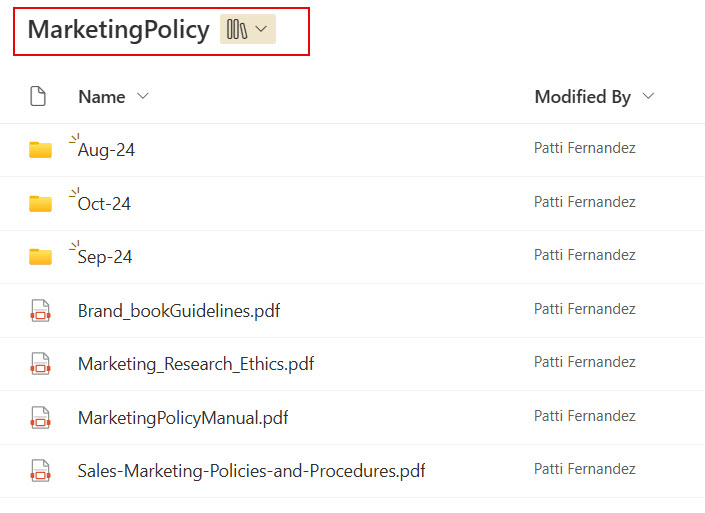
Task: Click the Sep-24 folder icon
Action: point(40,257)
